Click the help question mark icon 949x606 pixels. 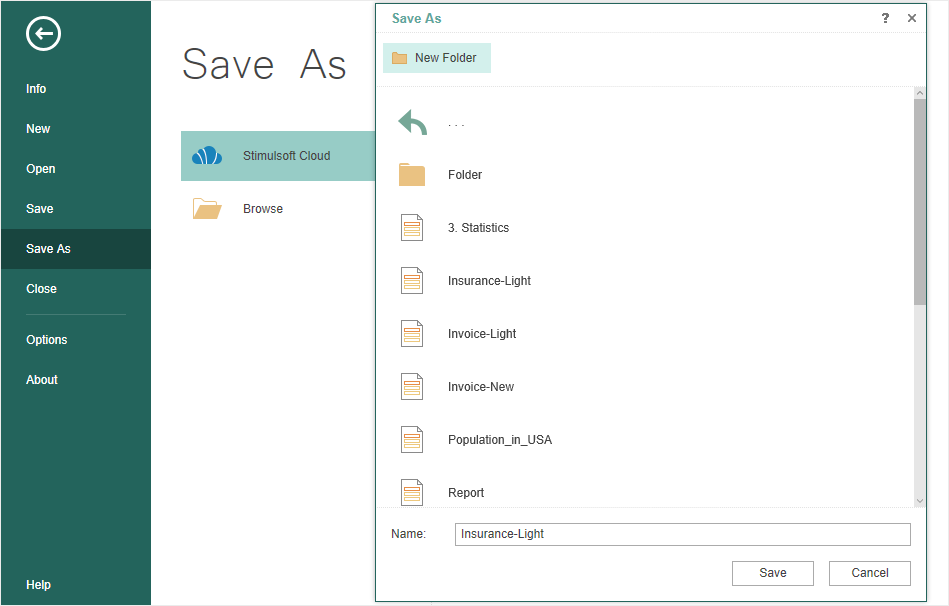(885, 18)
